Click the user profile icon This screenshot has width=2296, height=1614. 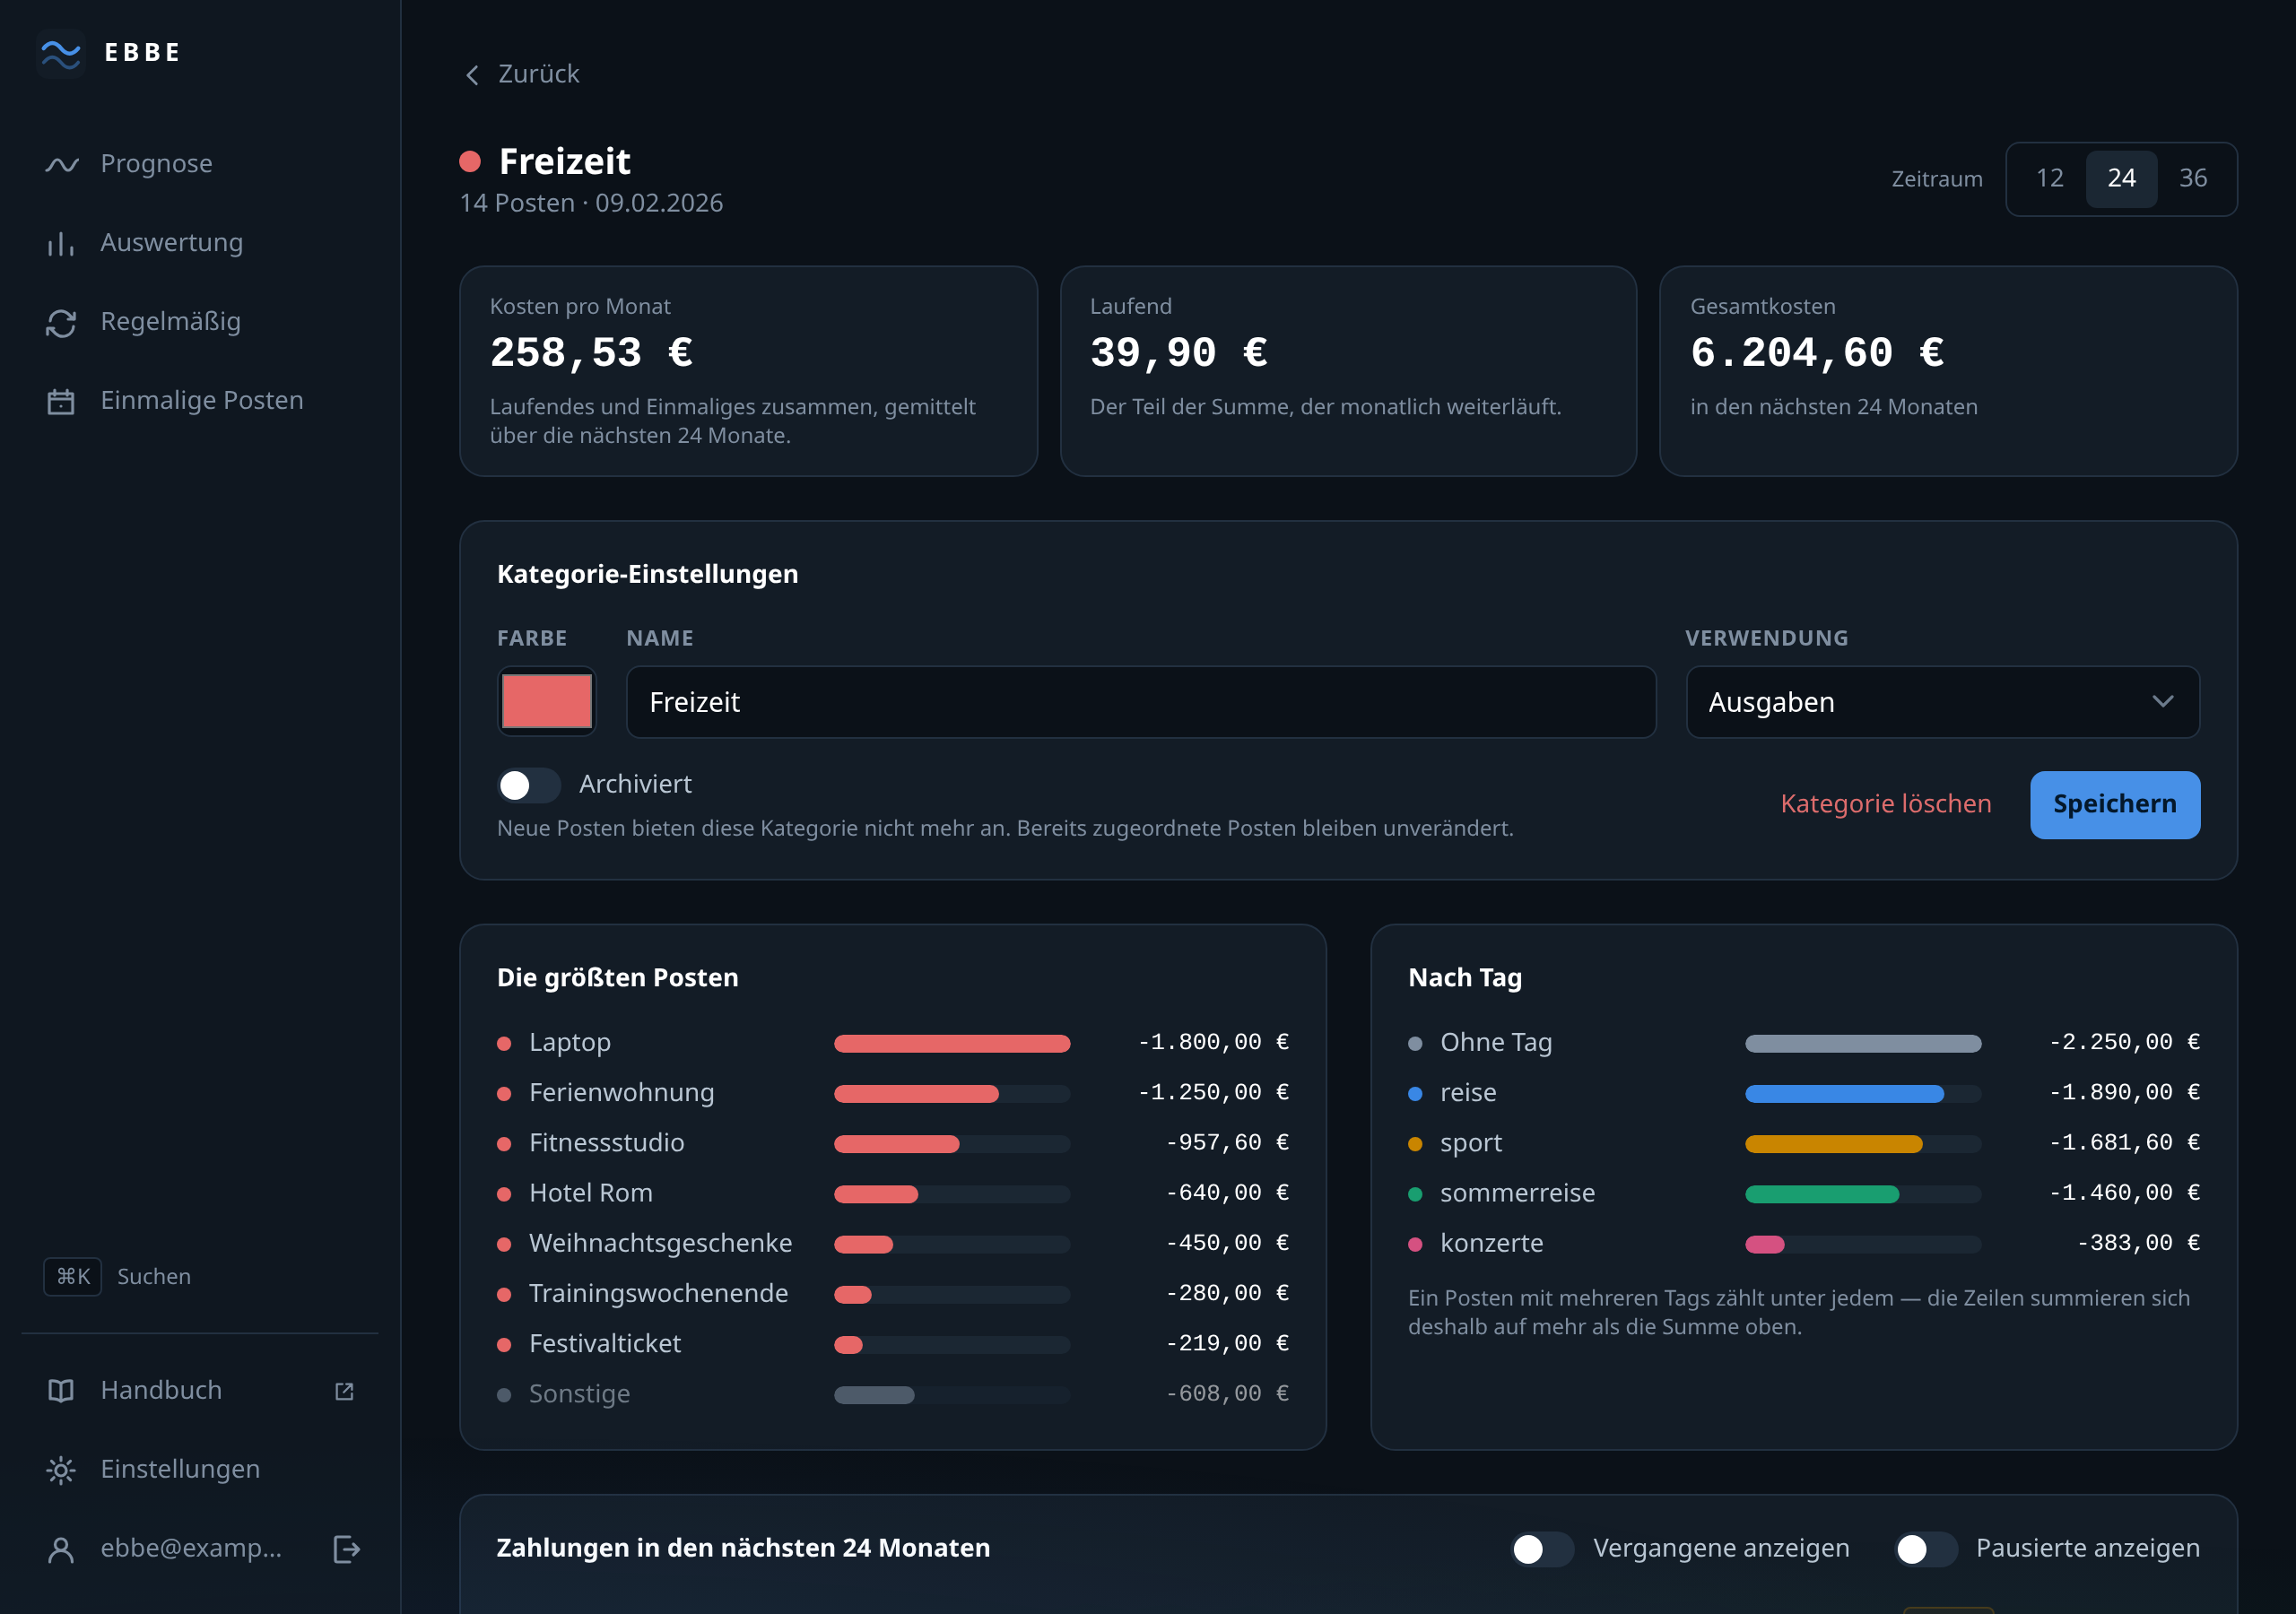point(61,1549)
